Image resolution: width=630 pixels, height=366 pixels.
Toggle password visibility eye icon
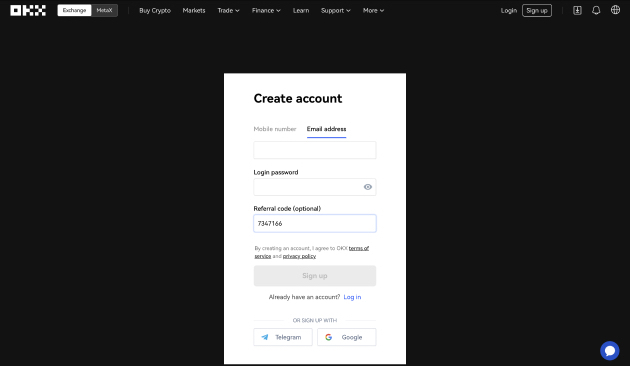[x=368, y=187]
